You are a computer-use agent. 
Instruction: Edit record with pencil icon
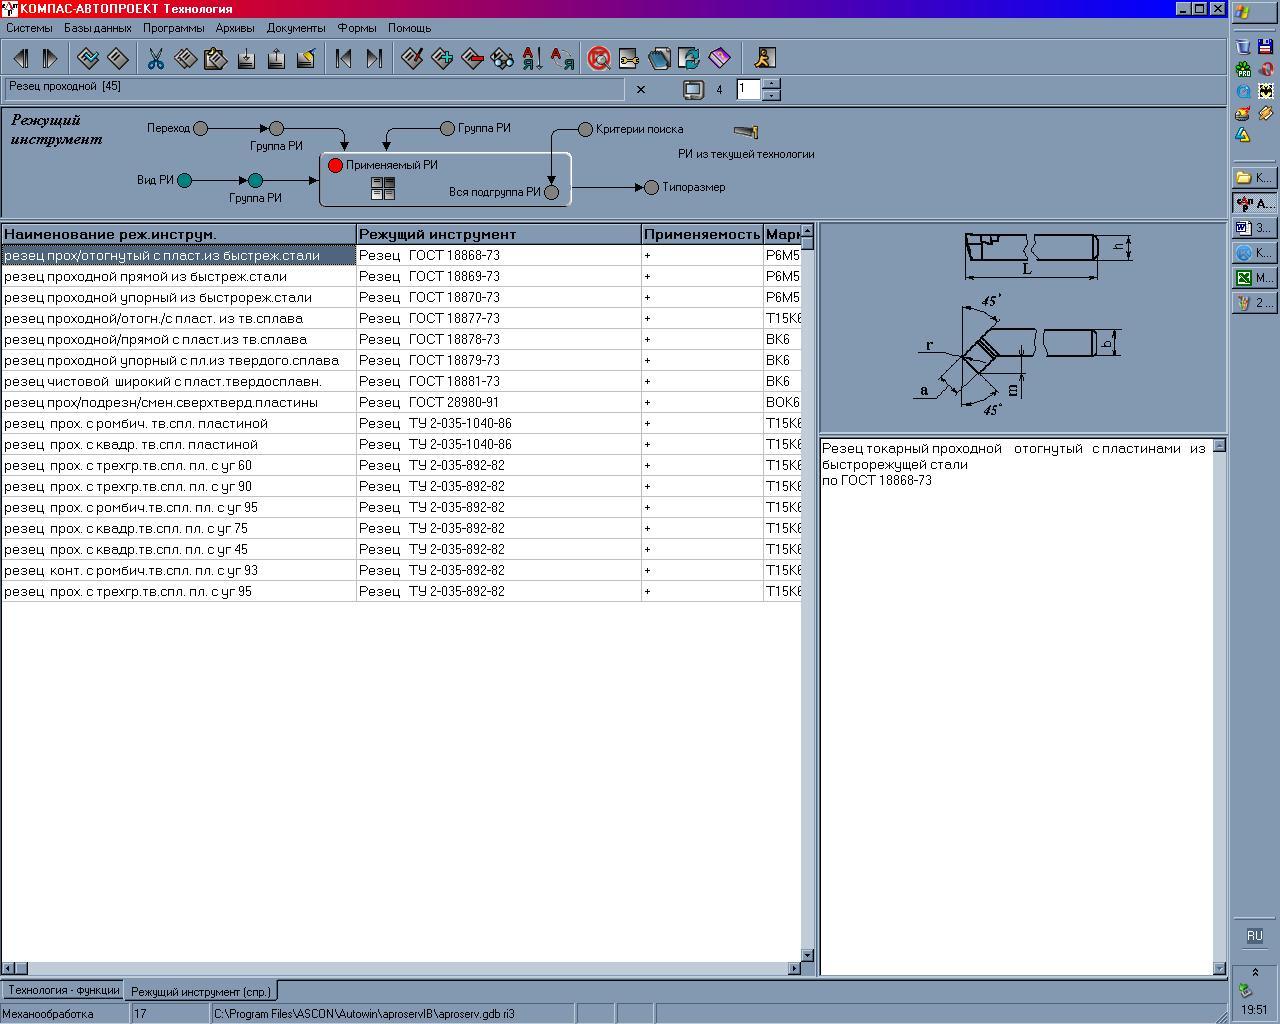point(412,58)
